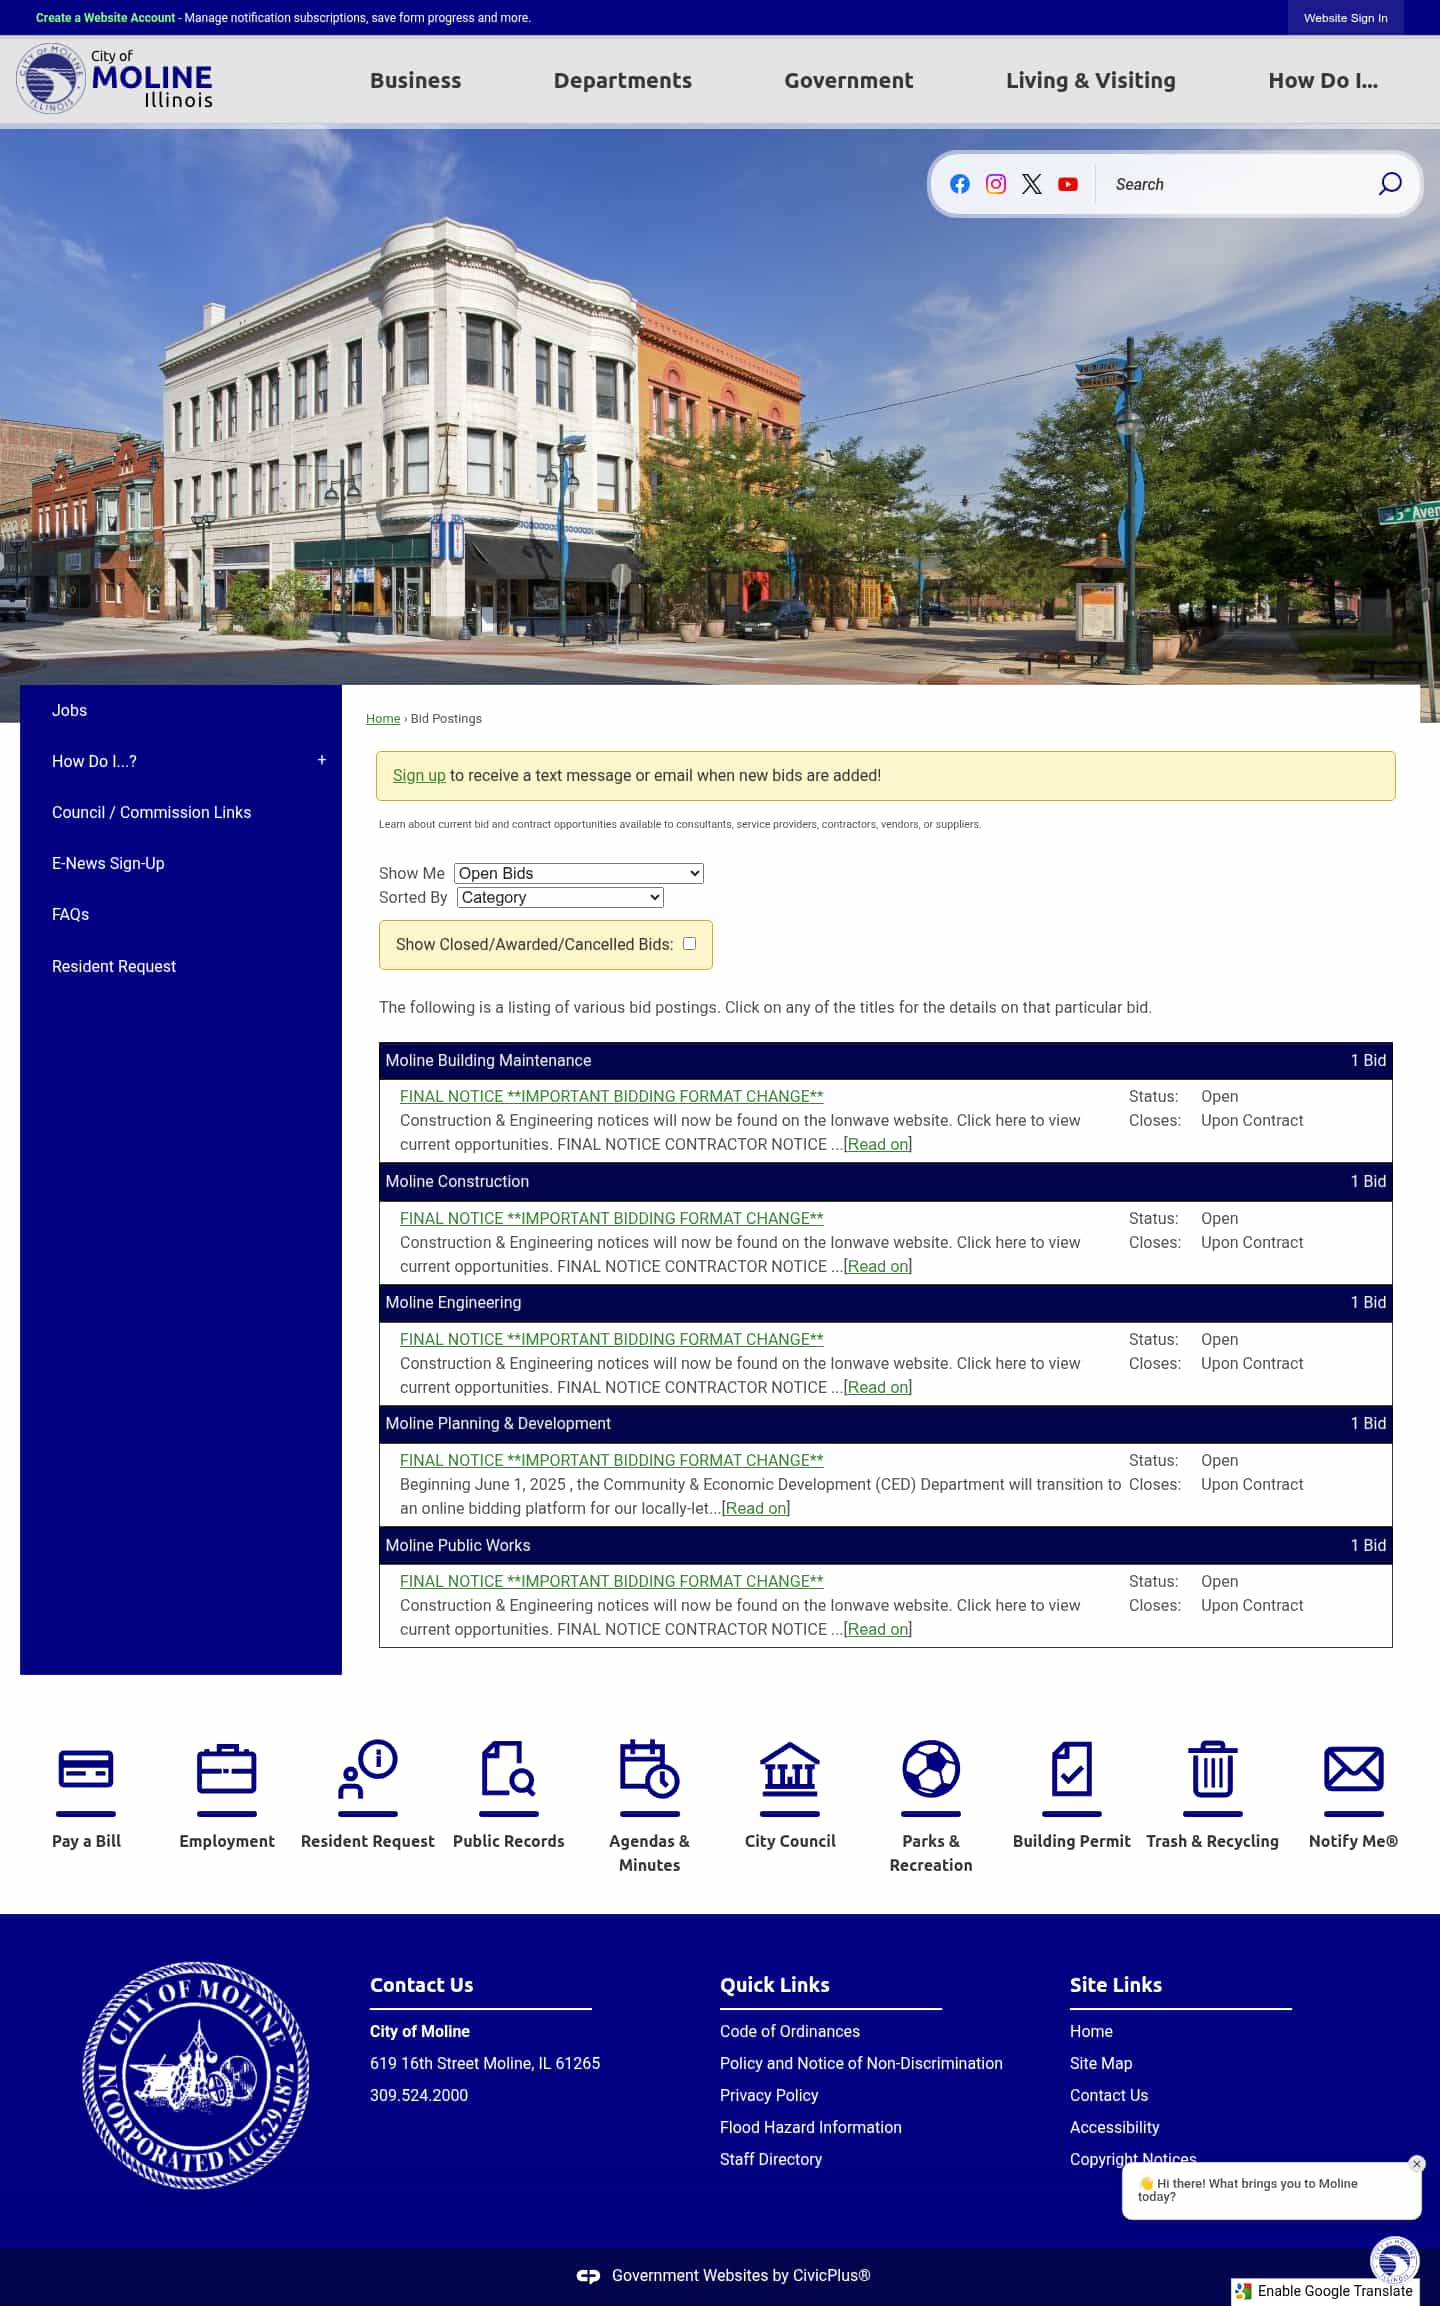
Task: Expand the How Do I...? sidebar plus
Action: 322,760
